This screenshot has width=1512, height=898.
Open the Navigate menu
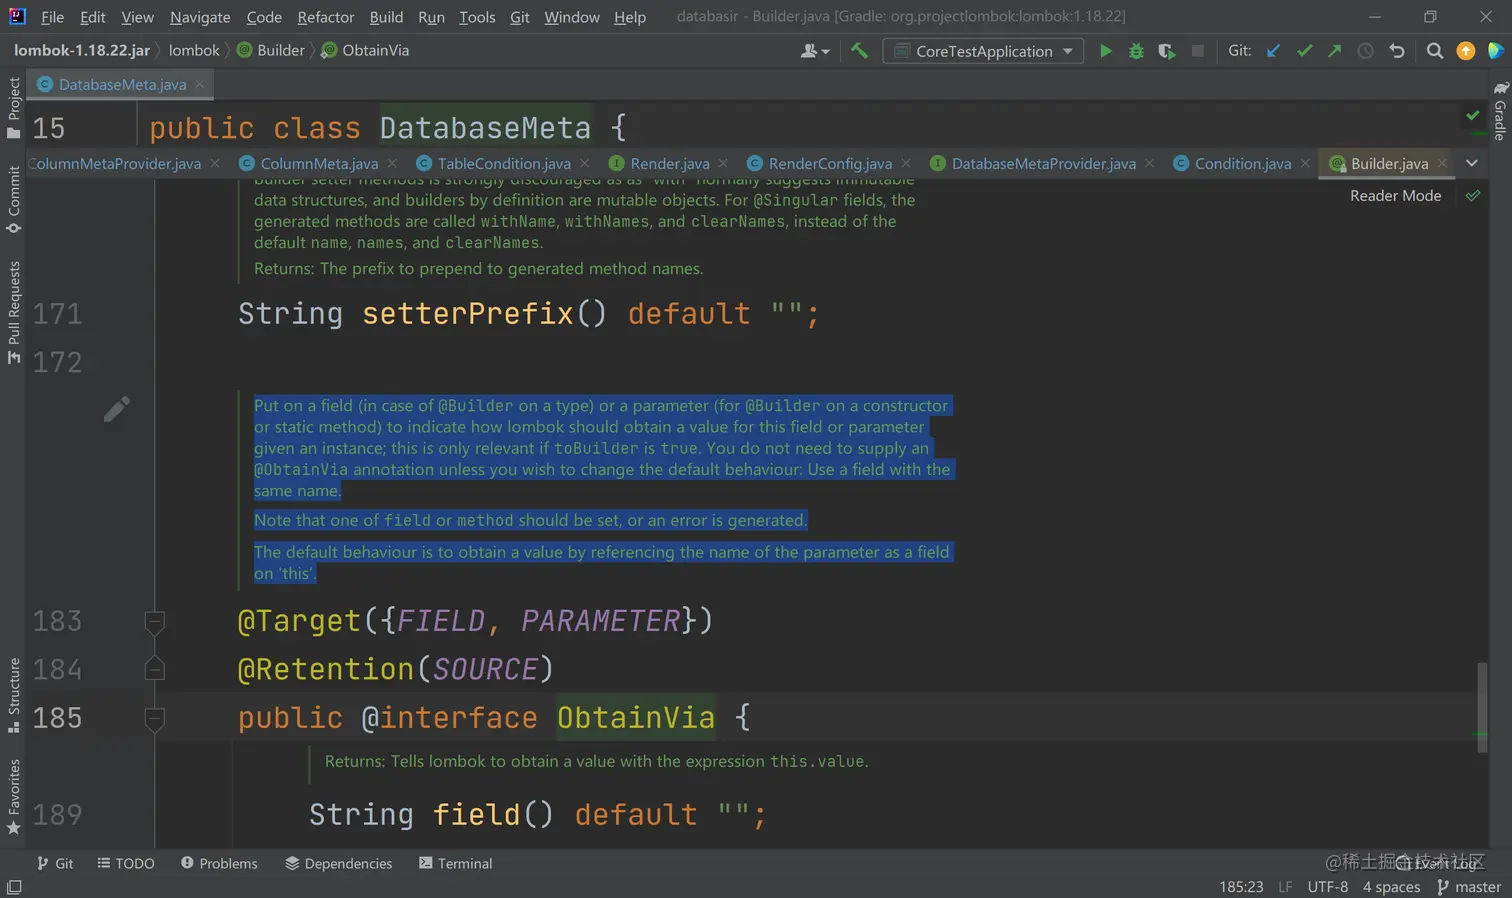pos(200,17)
